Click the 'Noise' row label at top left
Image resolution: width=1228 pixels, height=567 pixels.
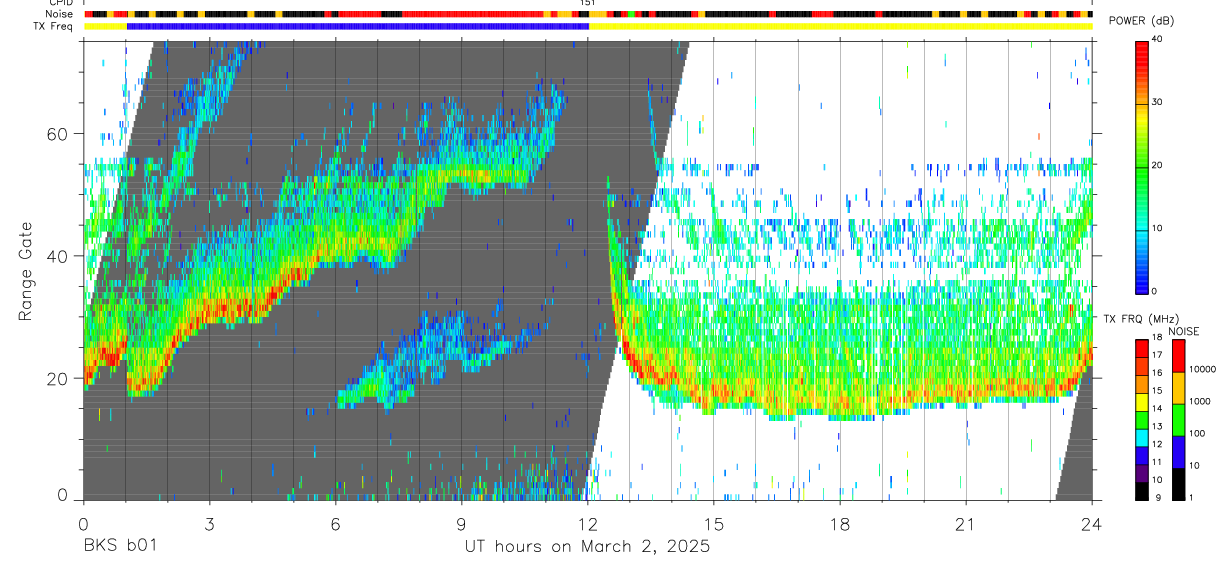coord(58,15)
